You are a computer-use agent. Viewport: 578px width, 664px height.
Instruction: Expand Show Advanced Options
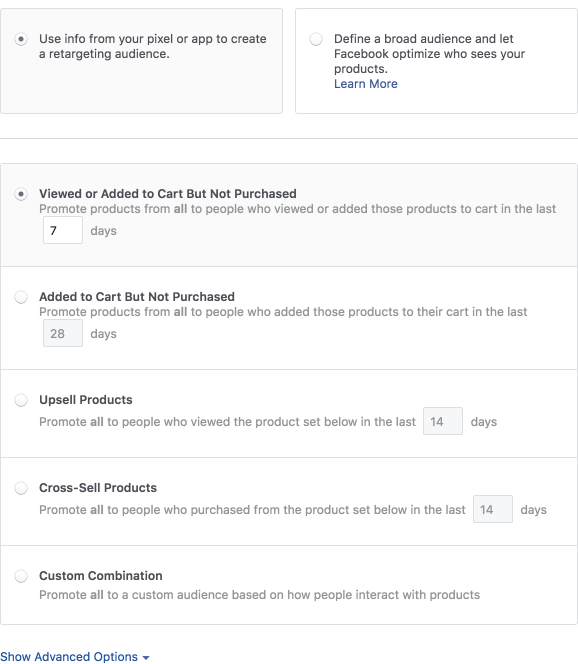click(75, 656)
